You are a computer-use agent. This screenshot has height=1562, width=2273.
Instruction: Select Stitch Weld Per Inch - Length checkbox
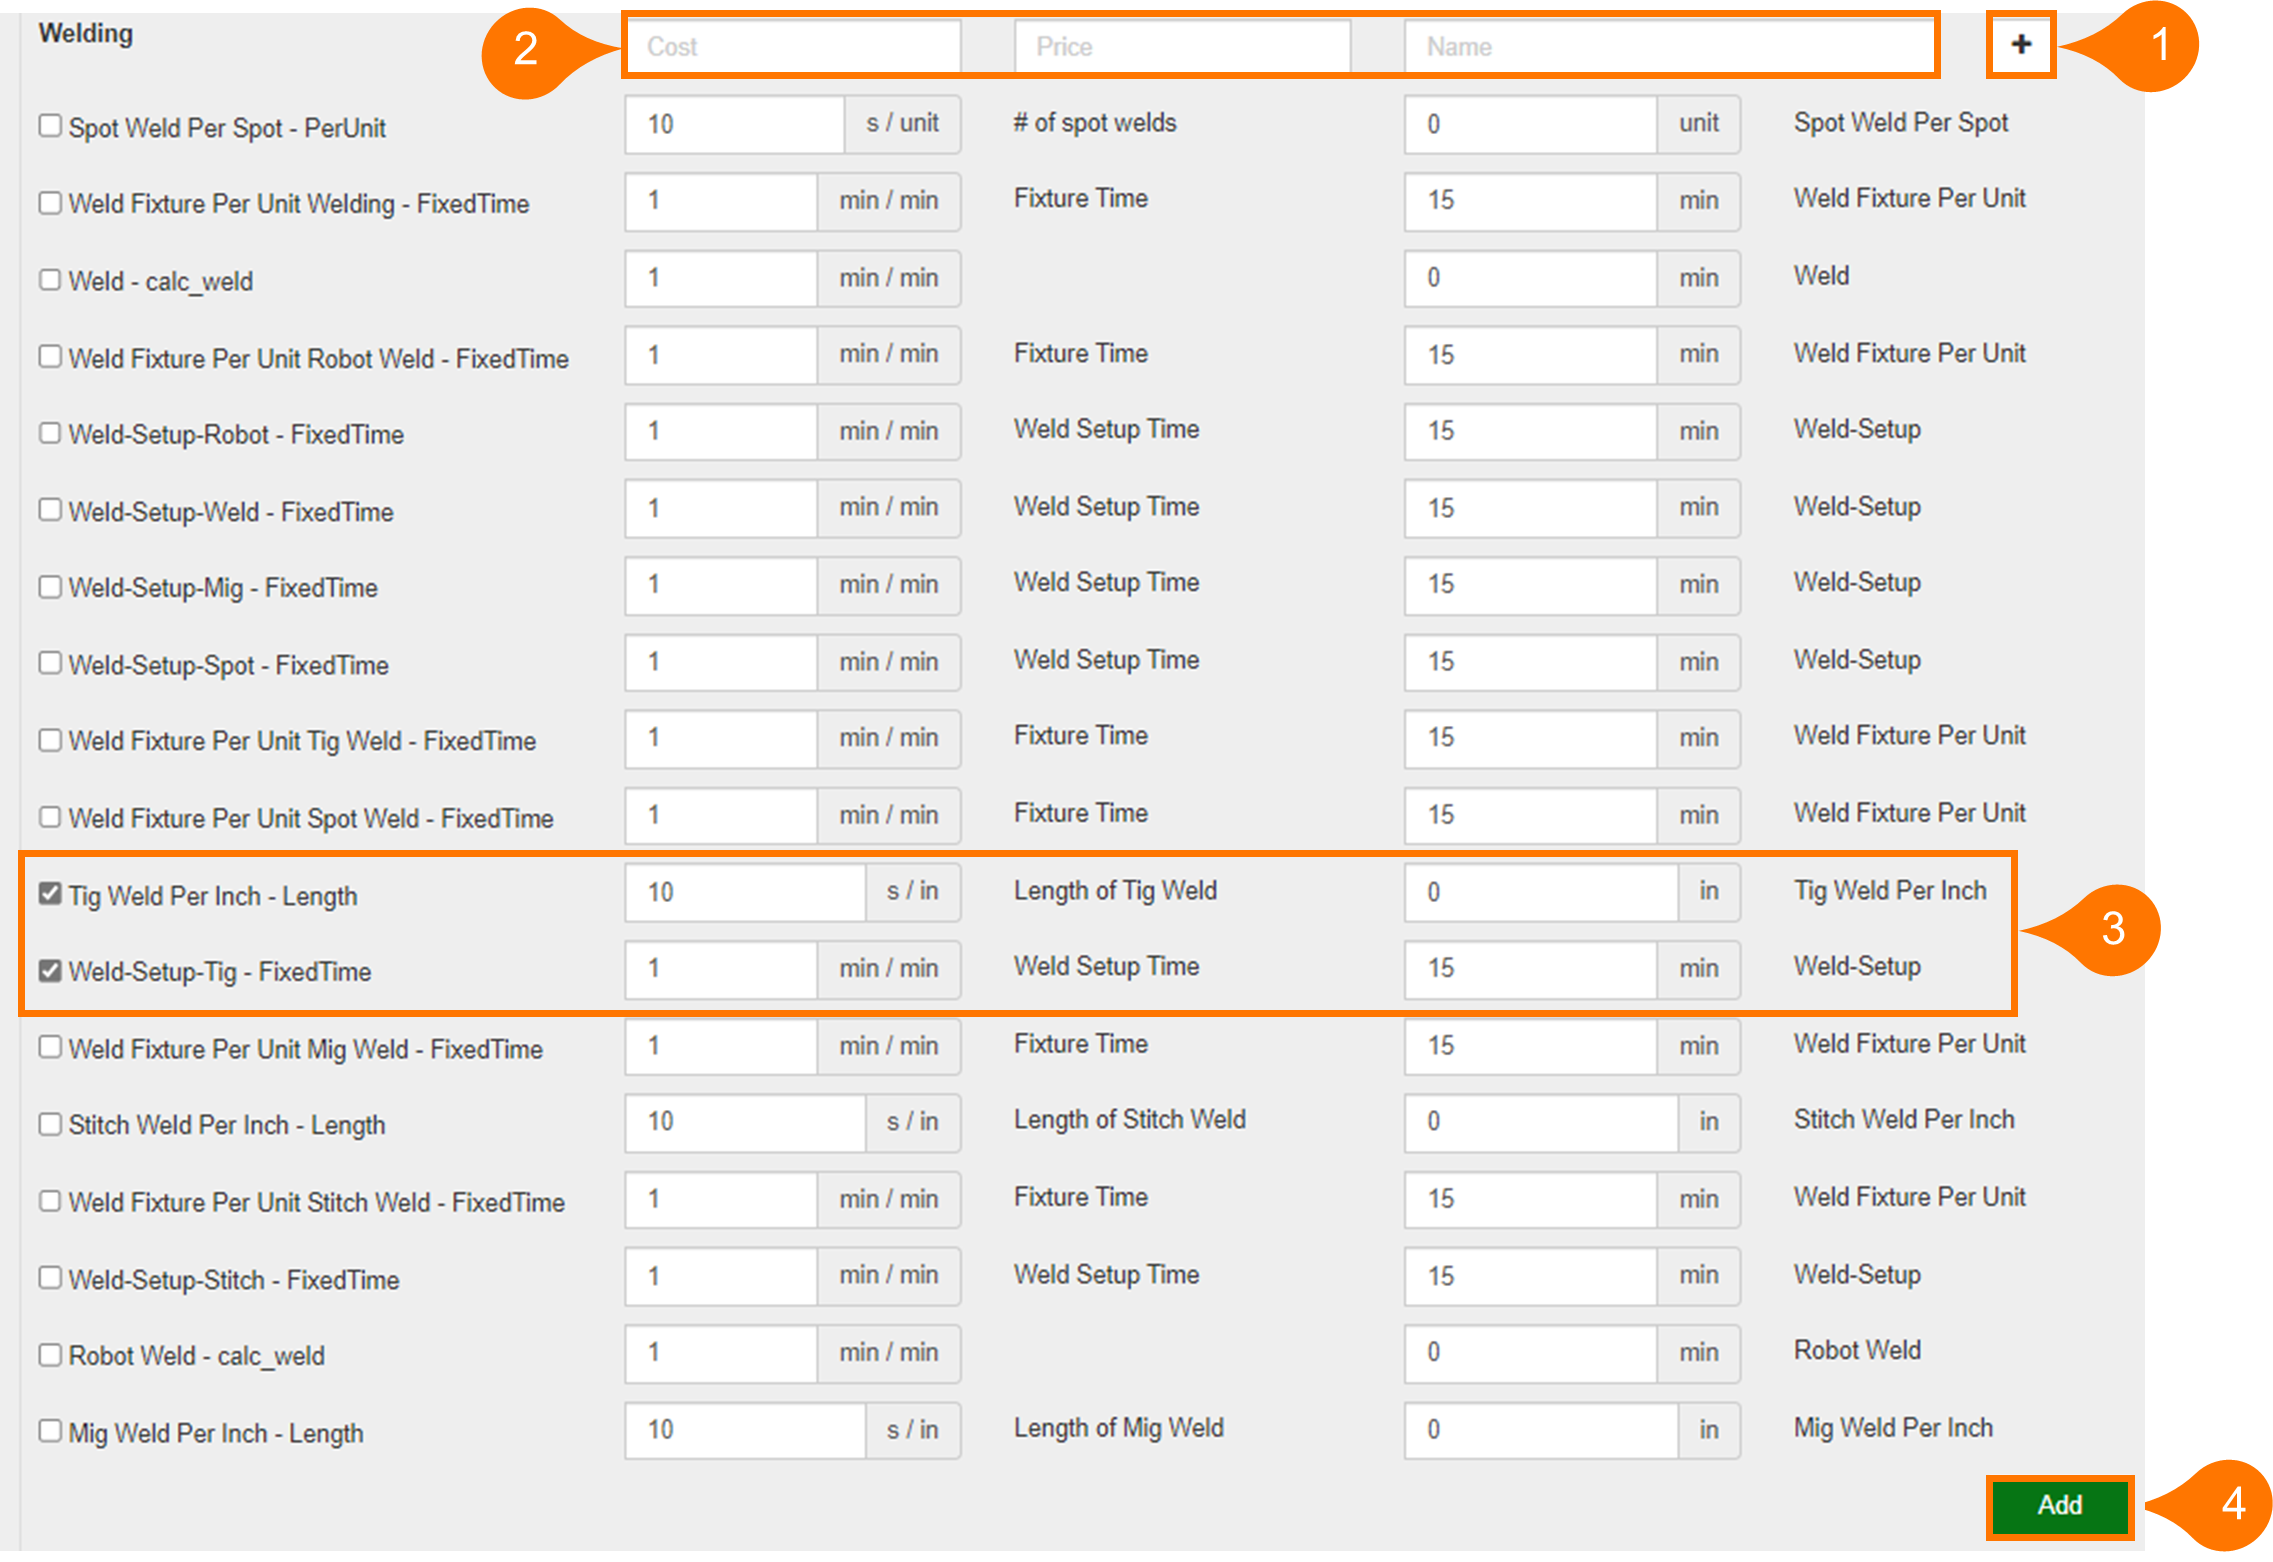click(50, 1124)
